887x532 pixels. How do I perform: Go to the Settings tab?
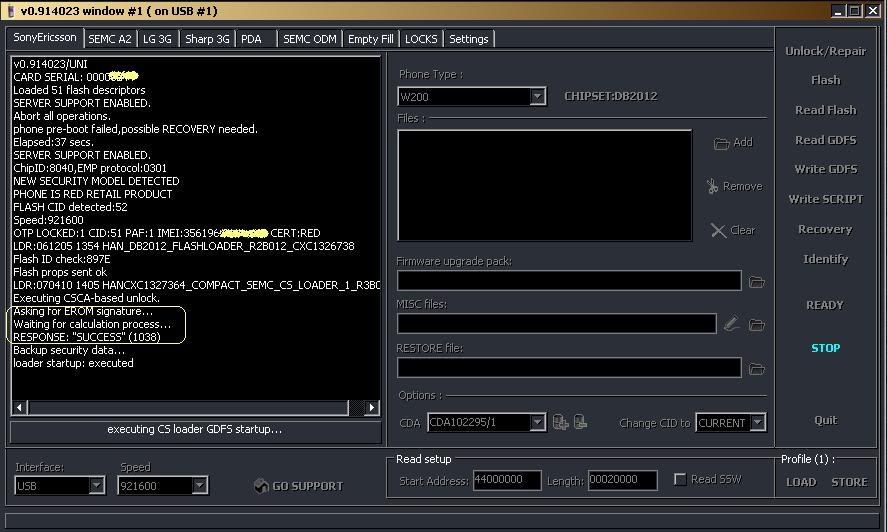click(468, 39)
